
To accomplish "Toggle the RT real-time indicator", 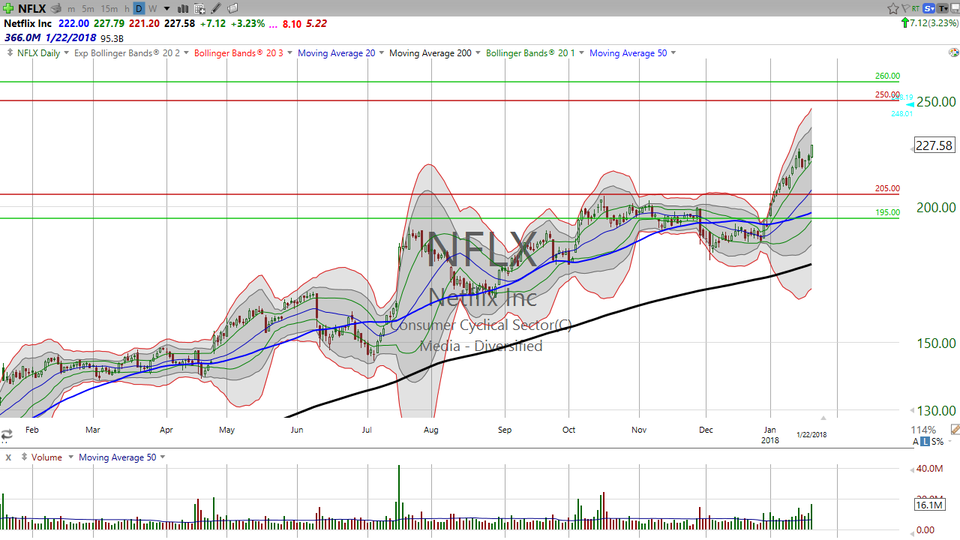I will (915, 8).
